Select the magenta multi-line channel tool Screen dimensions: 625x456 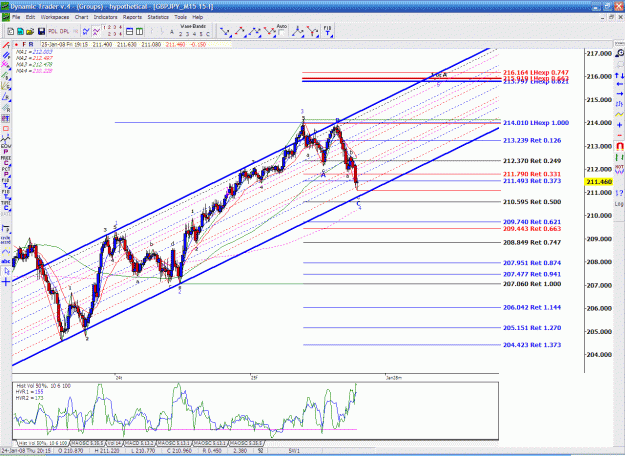[6, 65]
